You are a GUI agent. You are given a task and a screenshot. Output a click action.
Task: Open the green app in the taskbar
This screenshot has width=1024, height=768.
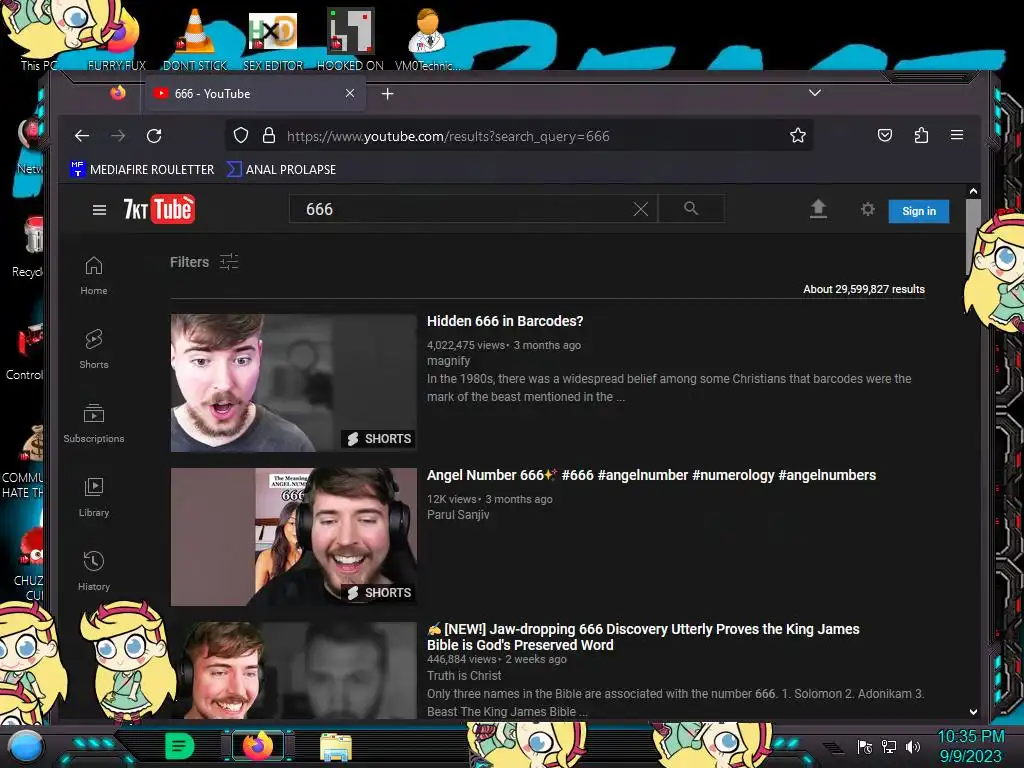point(179,746)
